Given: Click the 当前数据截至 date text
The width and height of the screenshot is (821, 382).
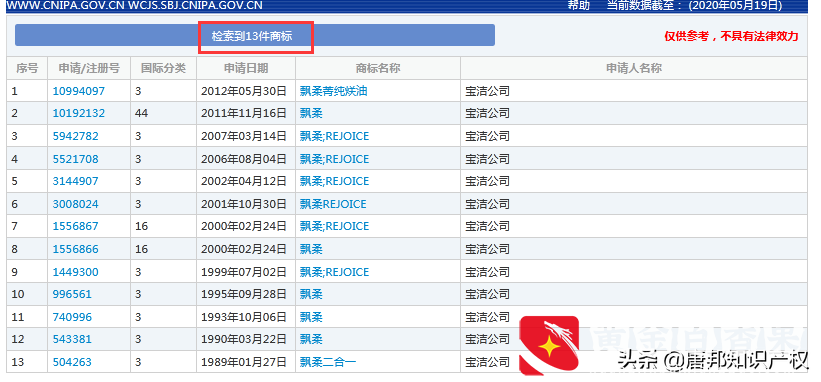Looking at the screenshot, I should [694, 6].
